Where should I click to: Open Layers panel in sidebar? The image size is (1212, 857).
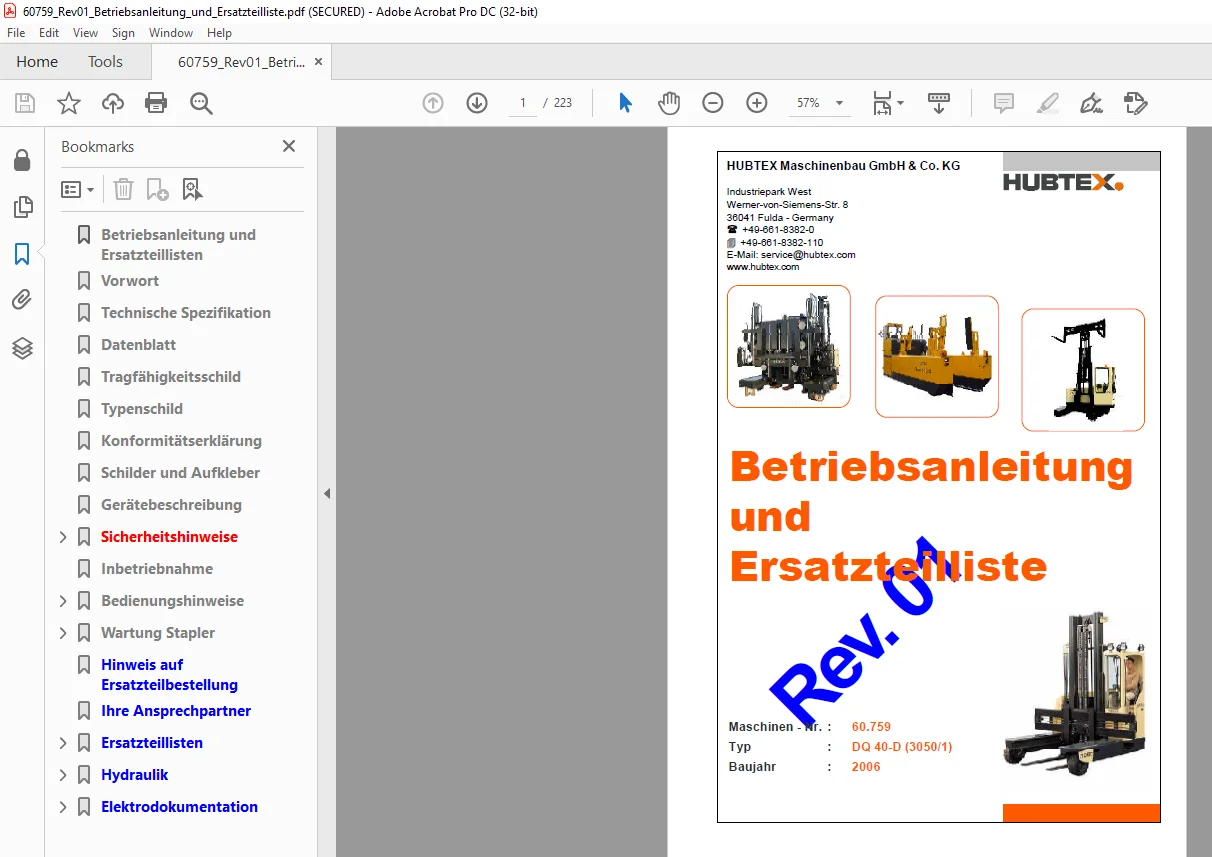tap(22, 348)
